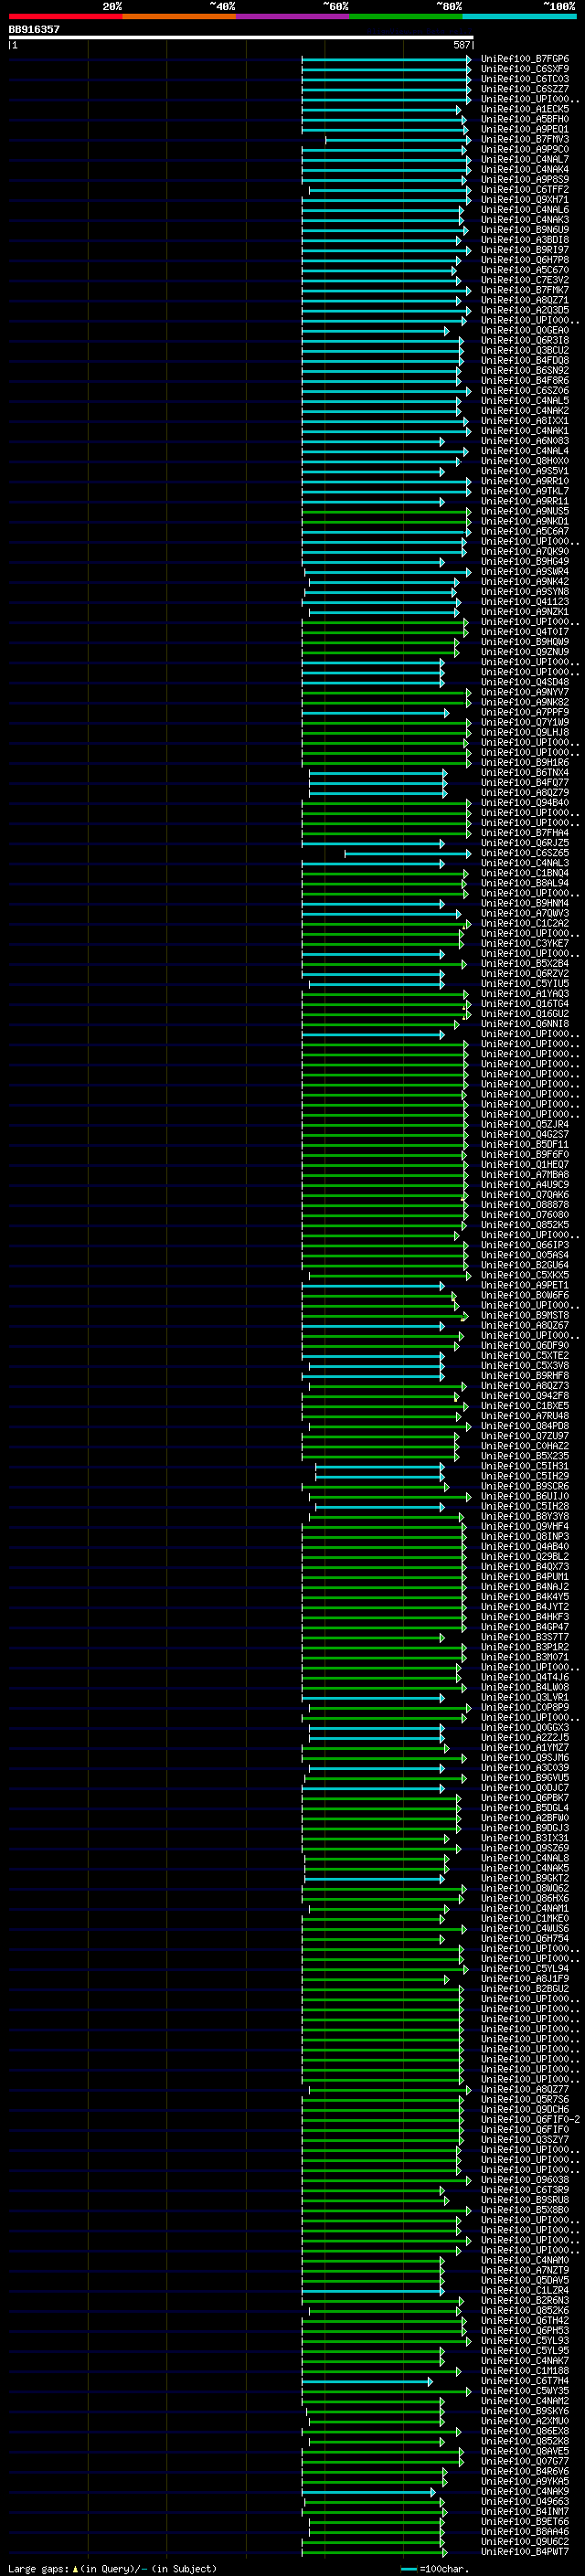Screen dimensions: 585x2576
Task: Select label UniRef100_O96038
Action: 525,2180
